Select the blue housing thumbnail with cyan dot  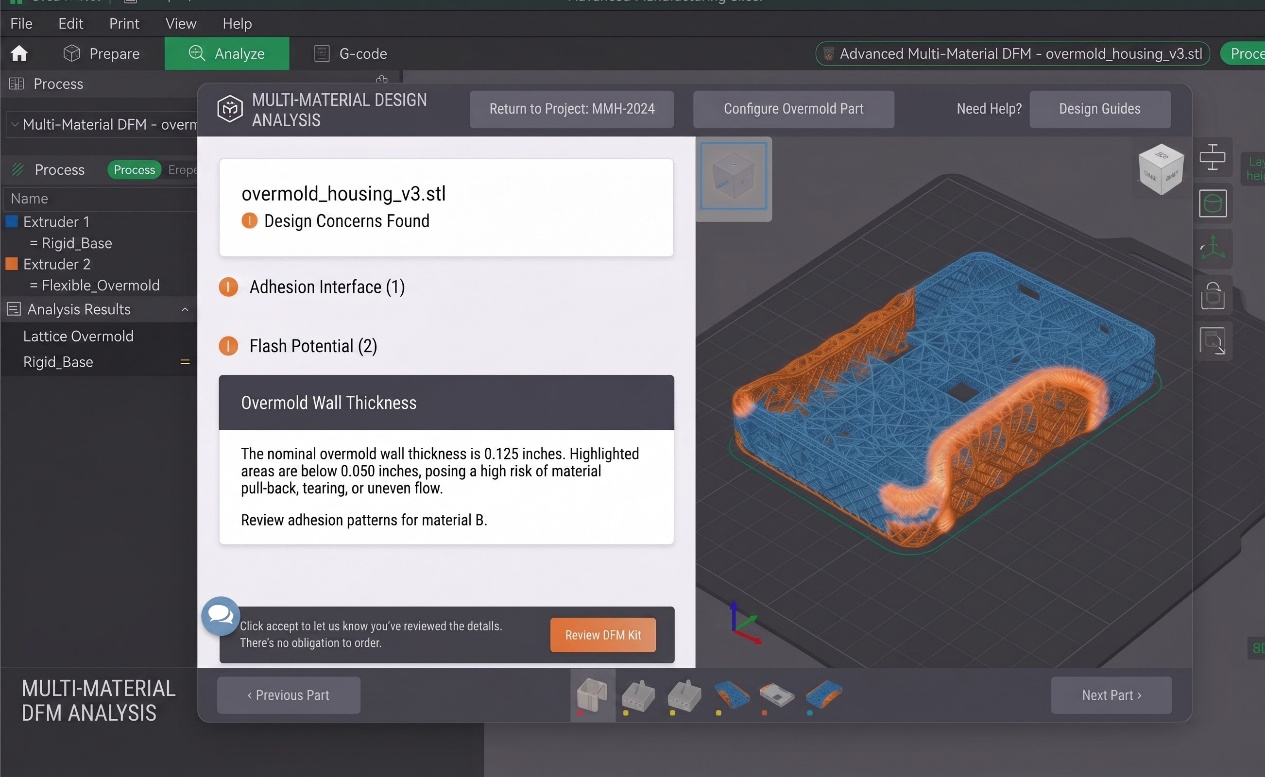(x=823, y=695)
